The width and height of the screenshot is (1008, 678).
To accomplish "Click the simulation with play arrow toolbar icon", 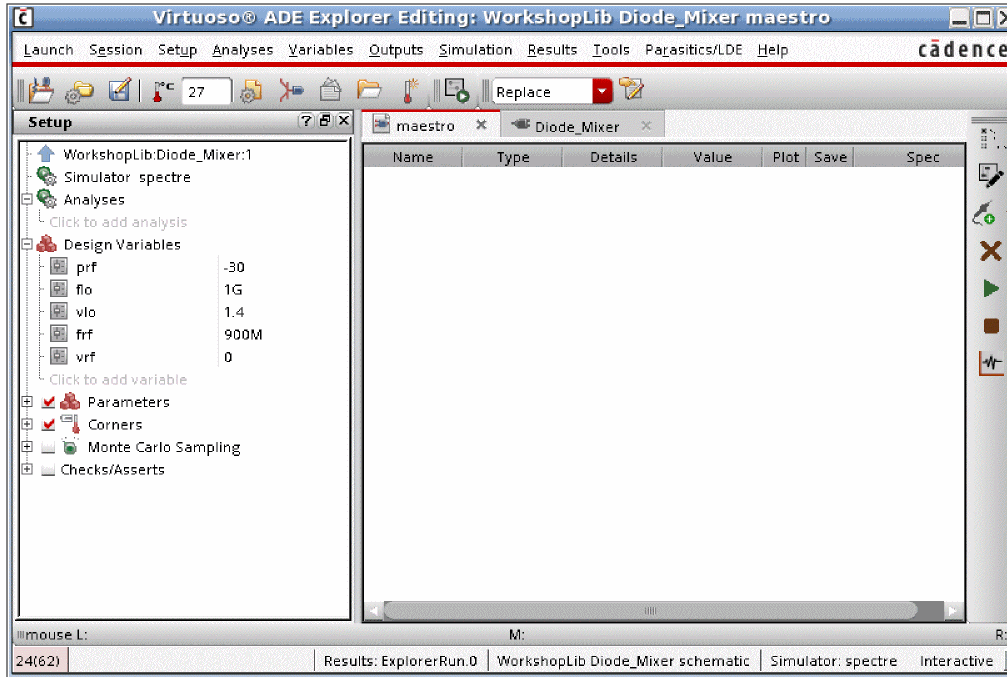I will (456, 91).
